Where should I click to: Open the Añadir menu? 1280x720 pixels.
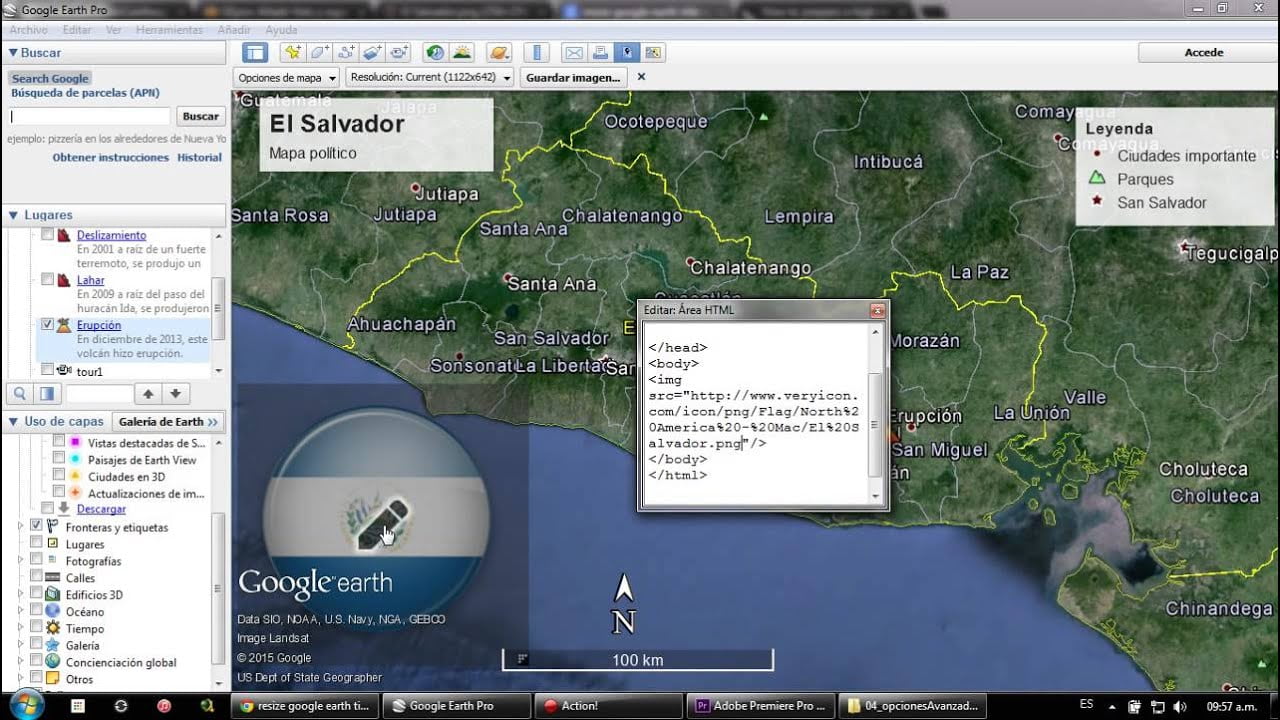(235, 30)
